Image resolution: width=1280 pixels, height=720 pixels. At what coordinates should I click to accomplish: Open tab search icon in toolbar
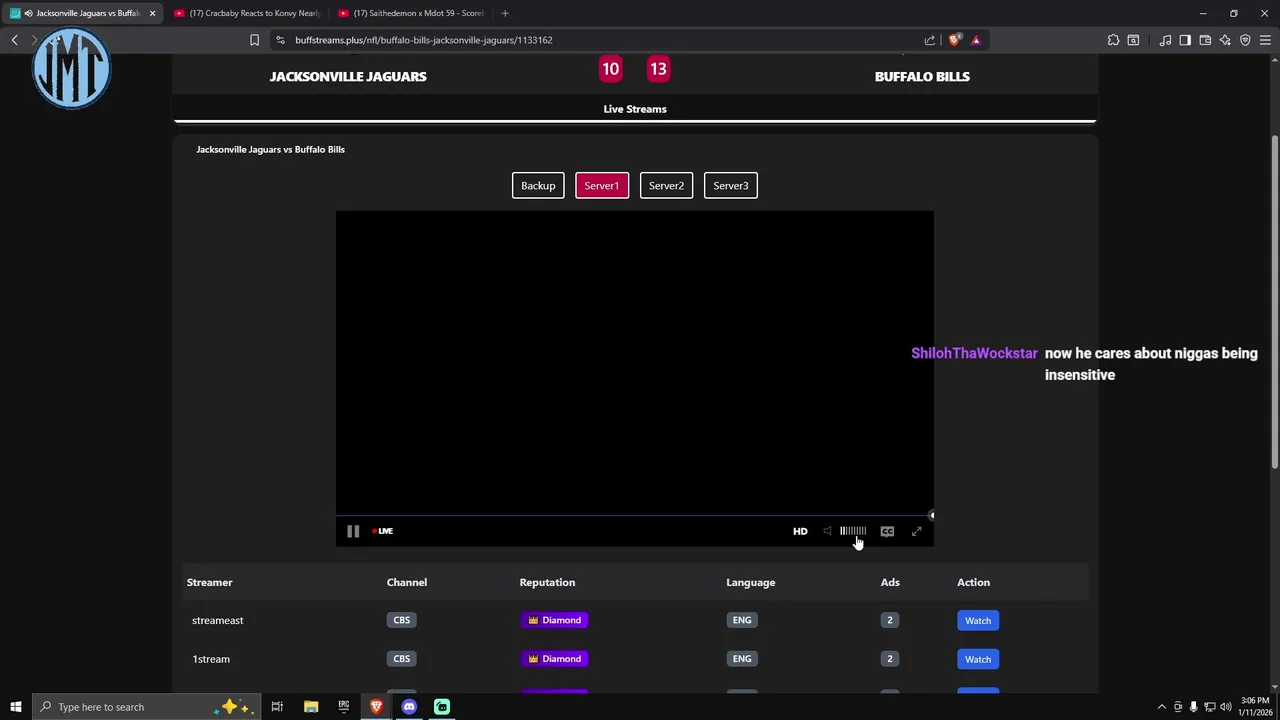click(1133, 40)
